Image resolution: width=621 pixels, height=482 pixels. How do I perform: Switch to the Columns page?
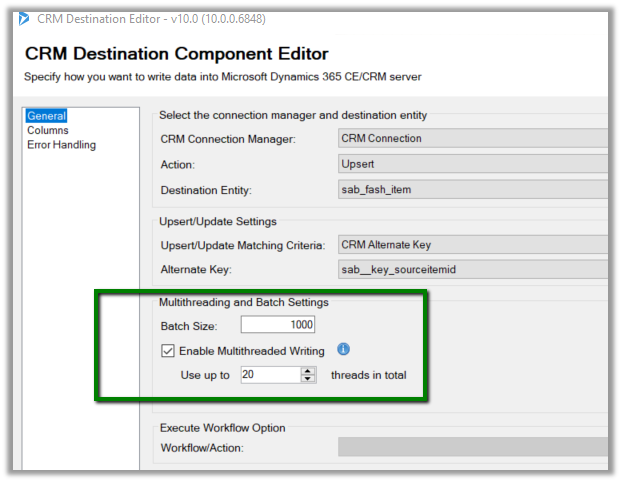48,130
